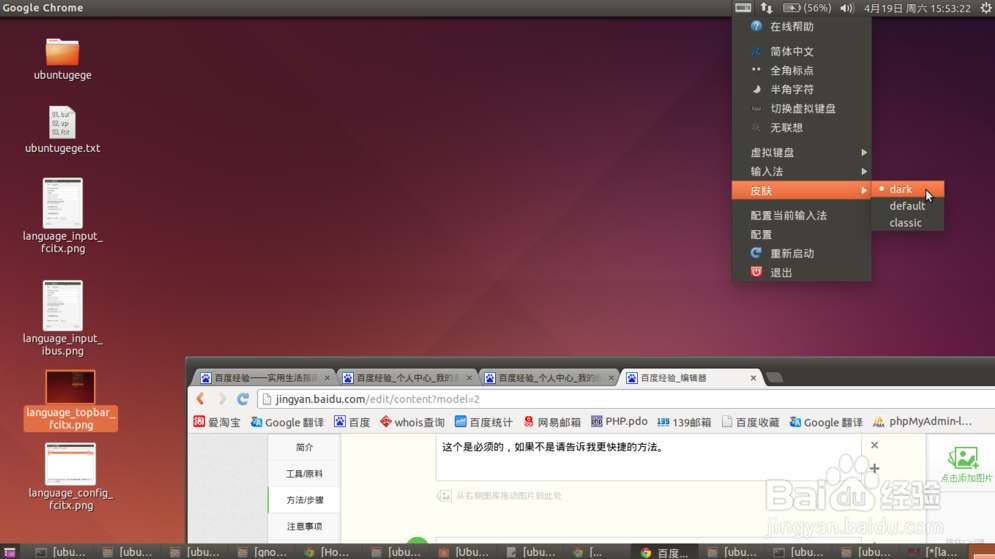Image resolution: width=995 pixels, height=559 pixels.
Task: Open the 139邮箱 bookmark
Action: 684,422
